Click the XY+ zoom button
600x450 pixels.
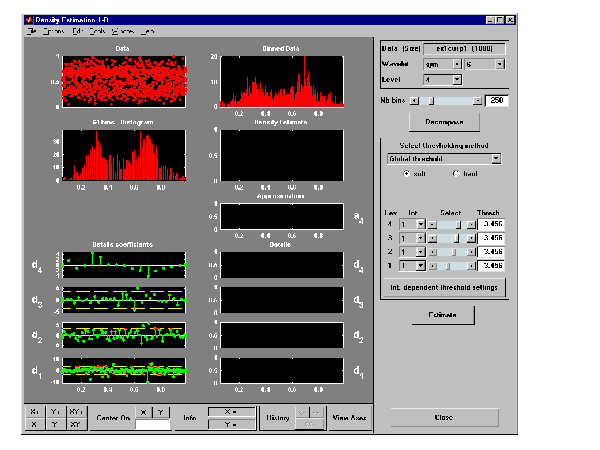coord(77,411)
